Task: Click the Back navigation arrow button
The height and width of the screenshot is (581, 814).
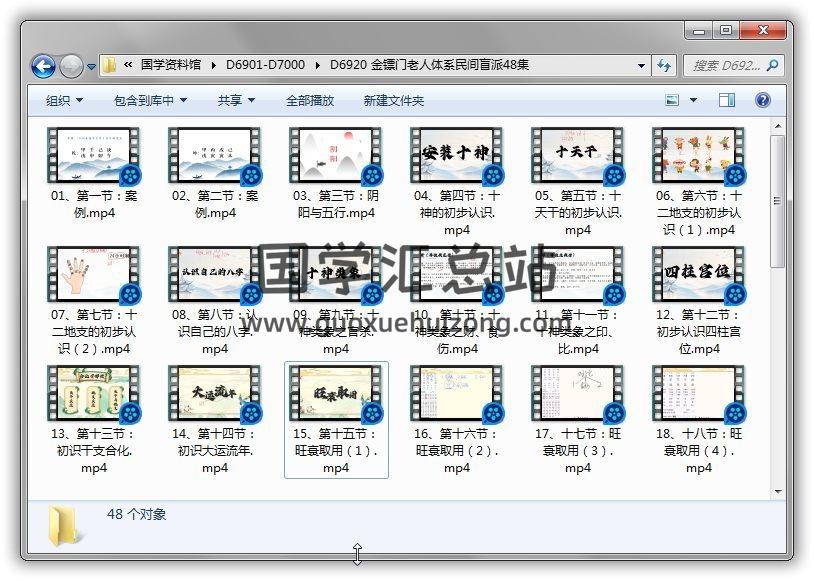Action: pyautogui.click(x=43, y=66)
